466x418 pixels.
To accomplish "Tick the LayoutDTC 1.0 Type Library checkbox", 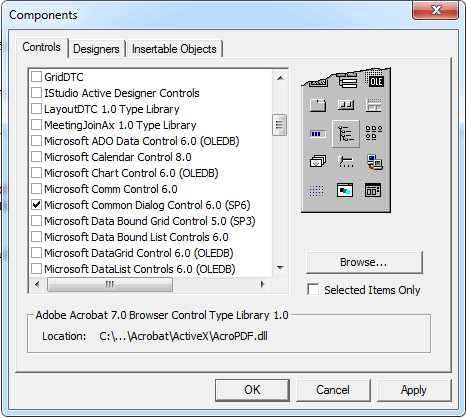I will pyautogui.click(x=36, y=109).
